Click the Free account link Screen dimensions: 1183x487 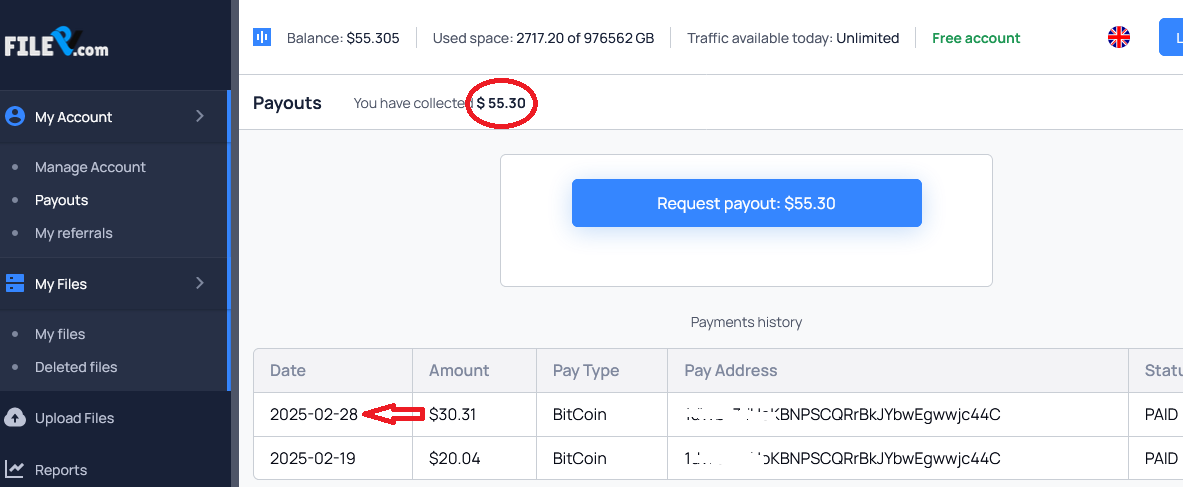(976, 38)
